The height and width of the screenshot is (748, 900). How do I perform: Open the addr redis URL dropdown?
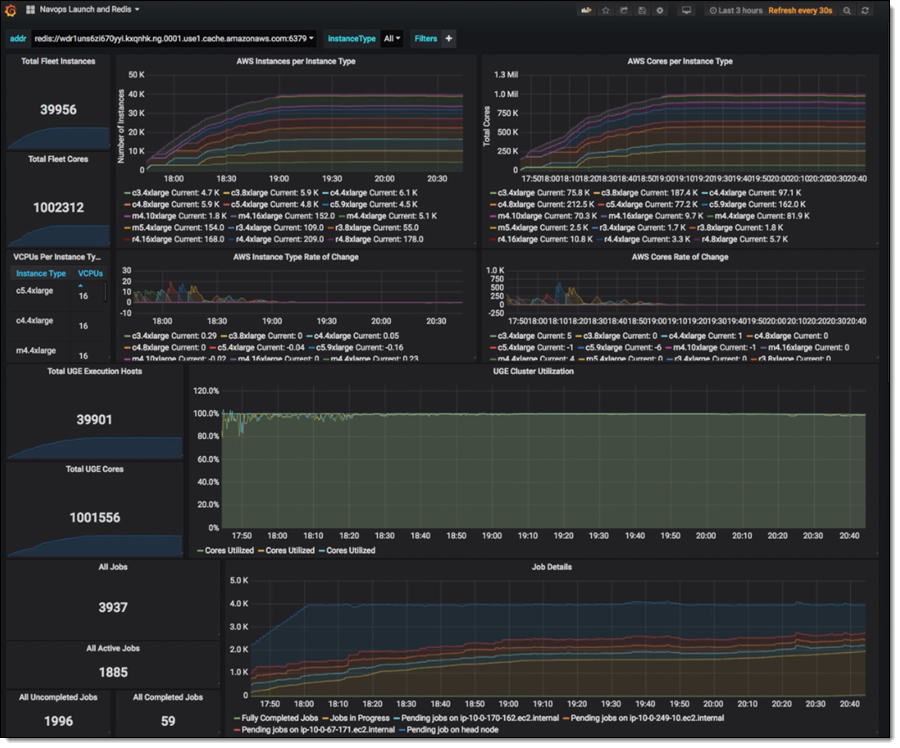tap(174, 39)
